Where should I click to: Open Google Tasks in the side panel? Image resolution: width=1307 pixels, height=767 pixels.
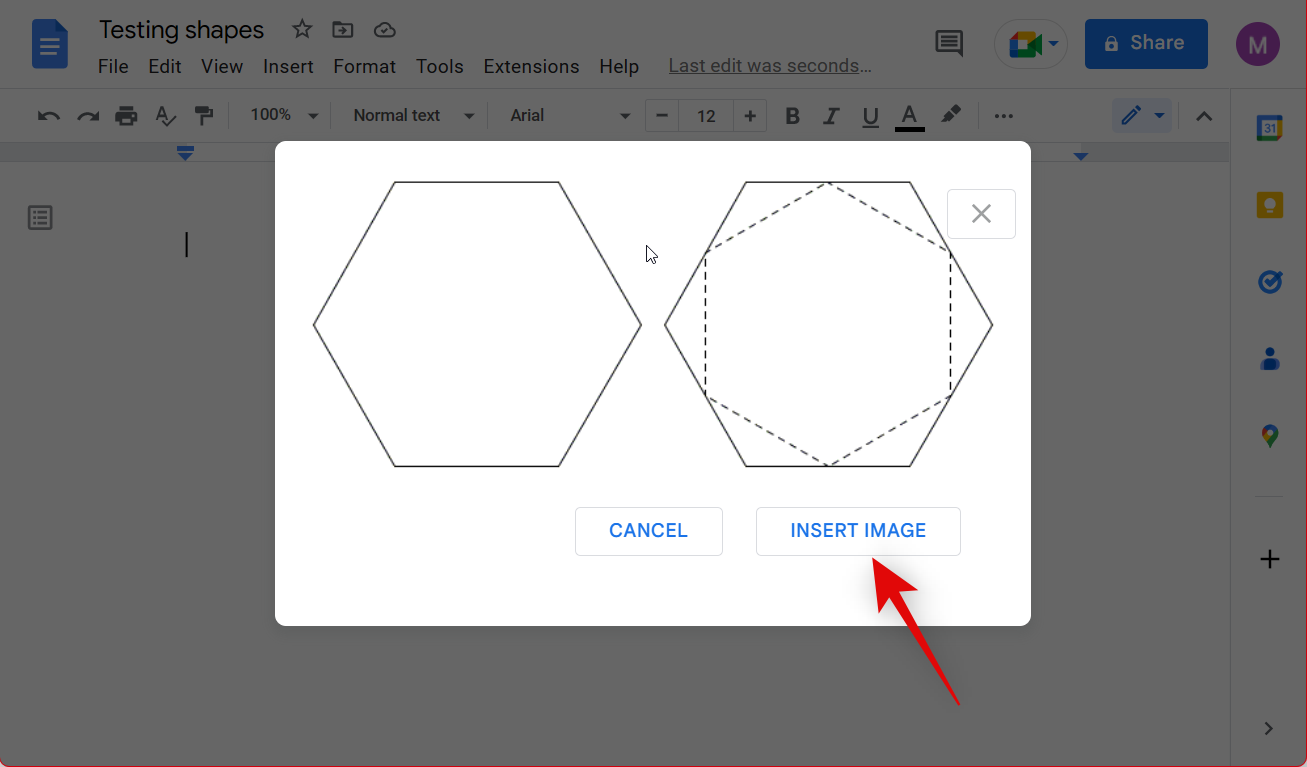tap(1269, 282)
